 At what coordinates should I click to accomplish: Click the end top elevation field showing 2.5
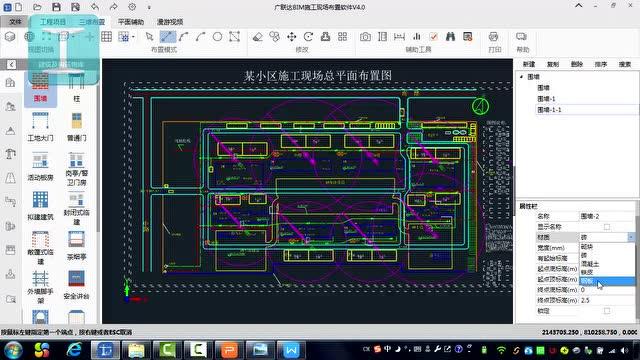pyautogui.click(x=607, y=300)
